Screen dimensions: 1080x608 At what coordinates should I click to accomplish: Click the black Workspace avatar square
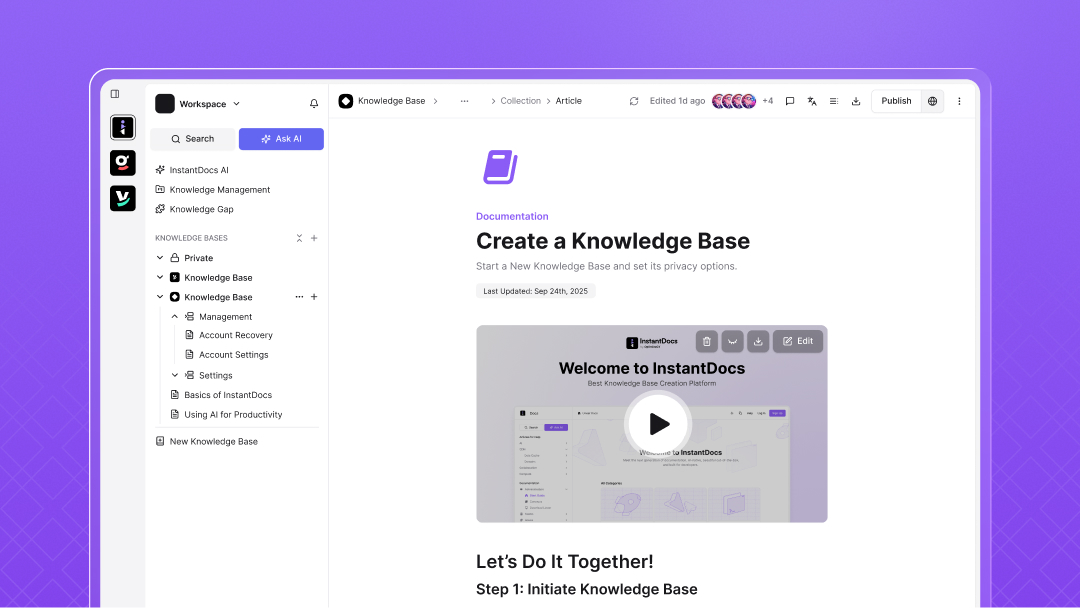point(165,103)
